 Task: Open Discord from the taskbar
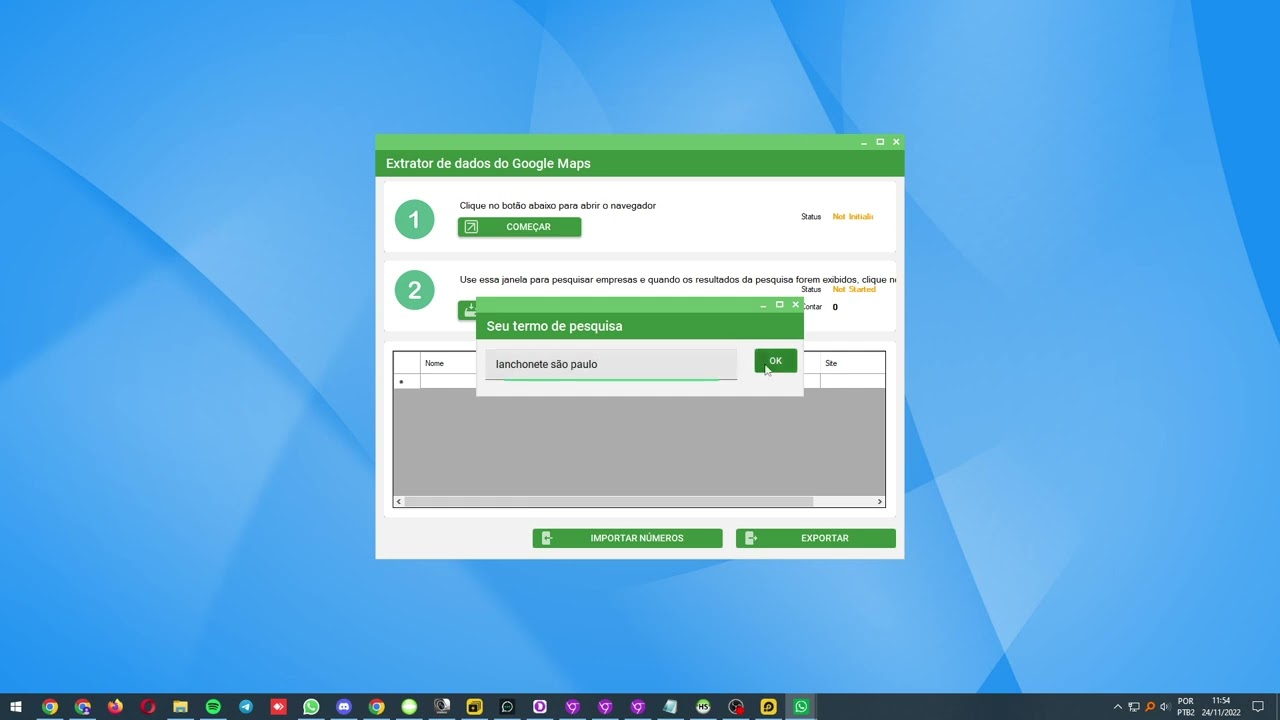(x=344, y=707)
